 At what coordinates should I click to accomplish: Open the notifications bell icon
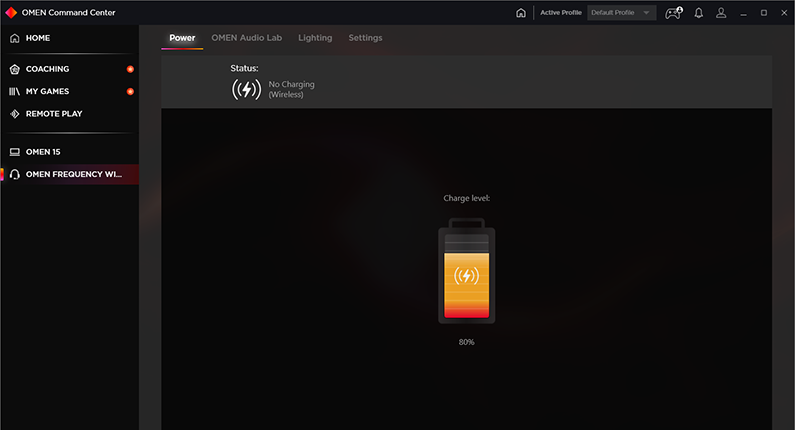(x=699, y=13)
